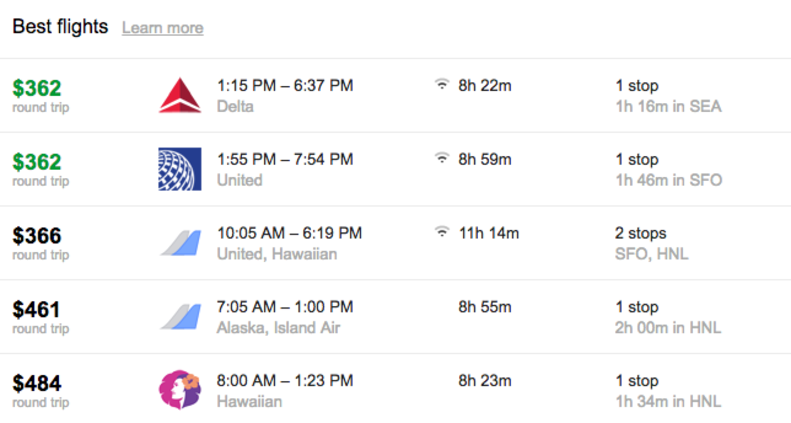791x423 pixels.
Task: Select the $362 Delta flight price
Action: 37,88
